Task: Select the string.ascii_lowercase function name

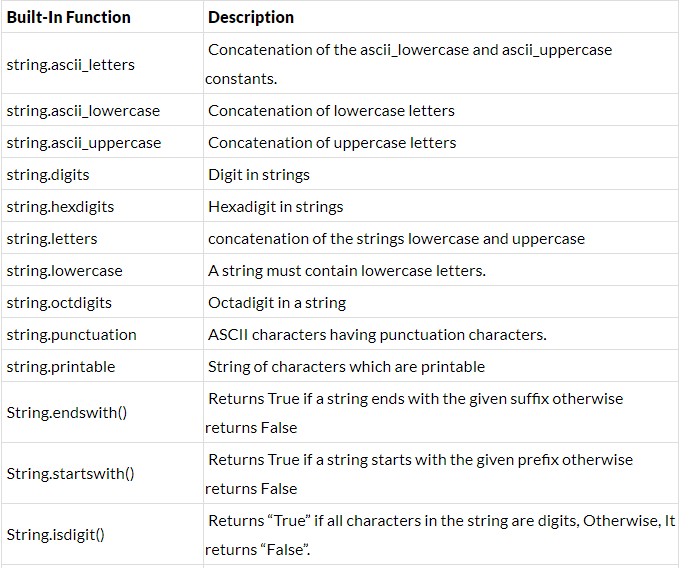Action: (83, 111)
